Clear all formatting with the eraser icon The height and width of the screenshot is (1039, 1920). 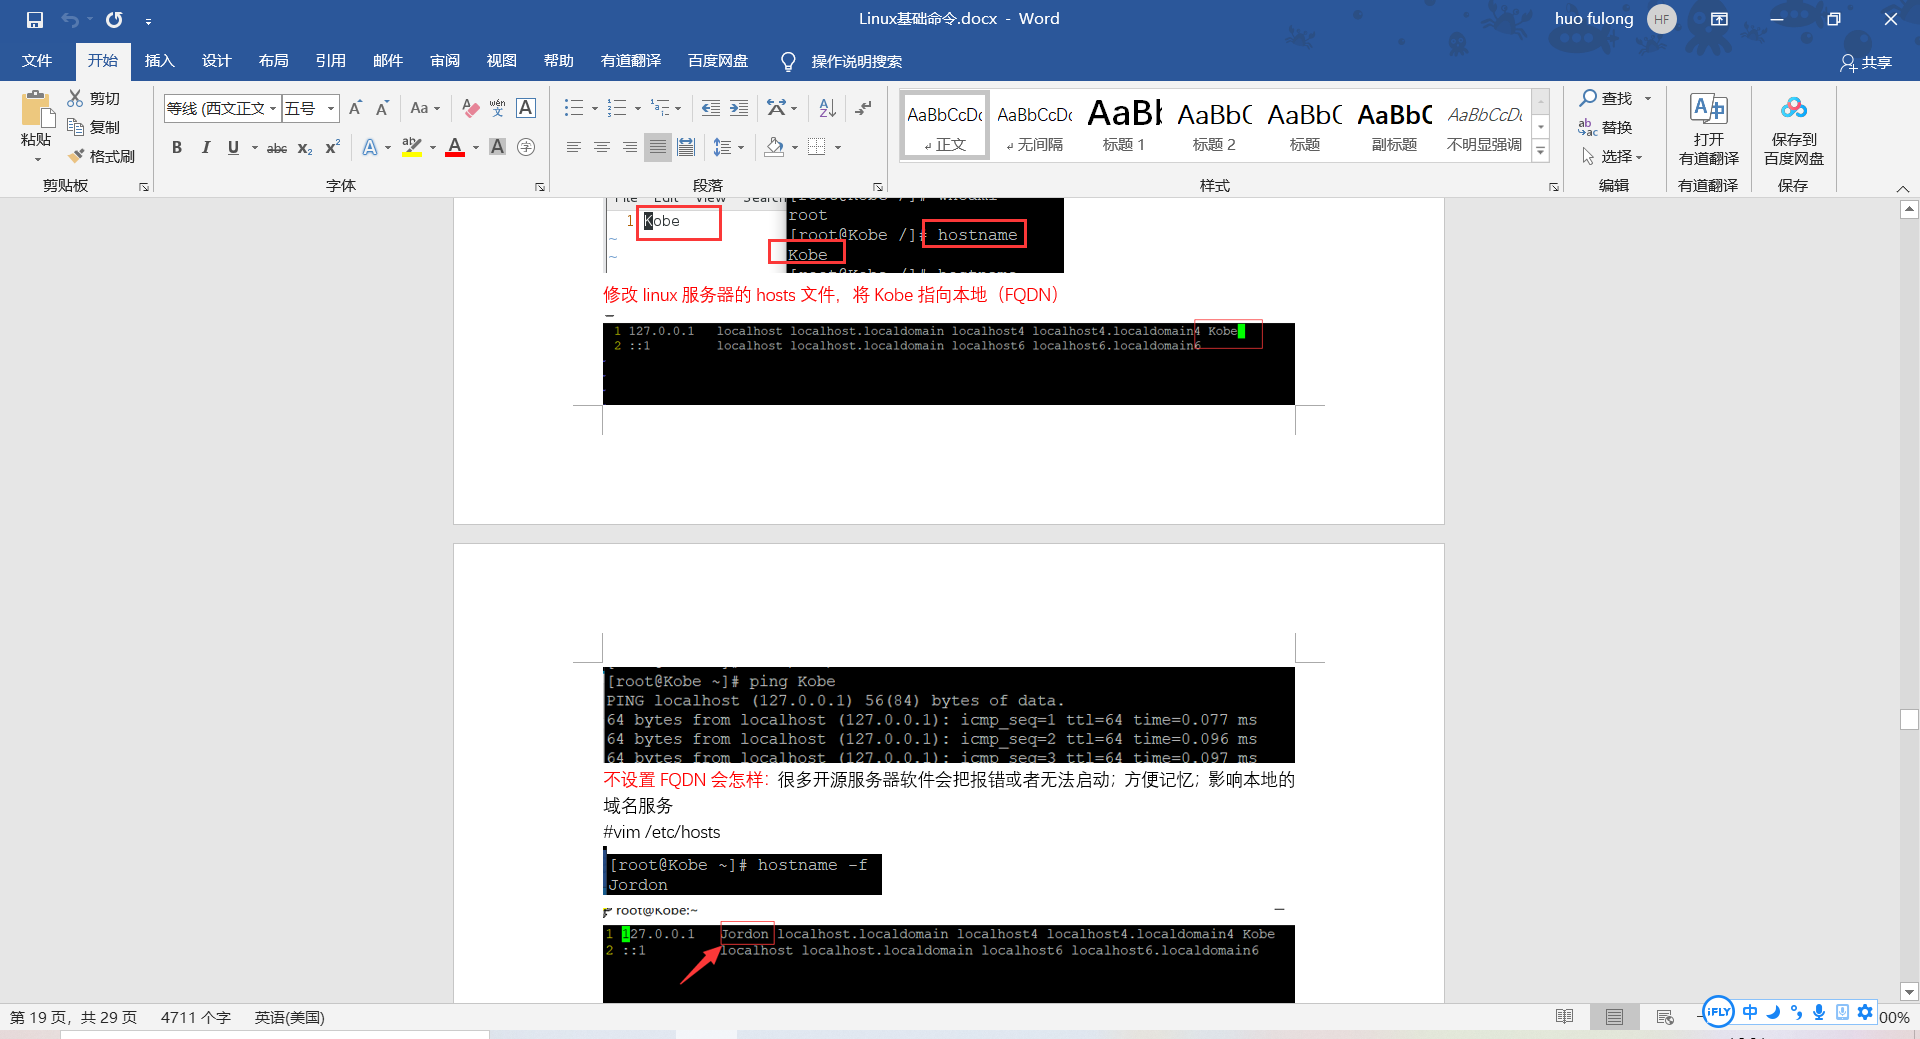tap(470, 108)
